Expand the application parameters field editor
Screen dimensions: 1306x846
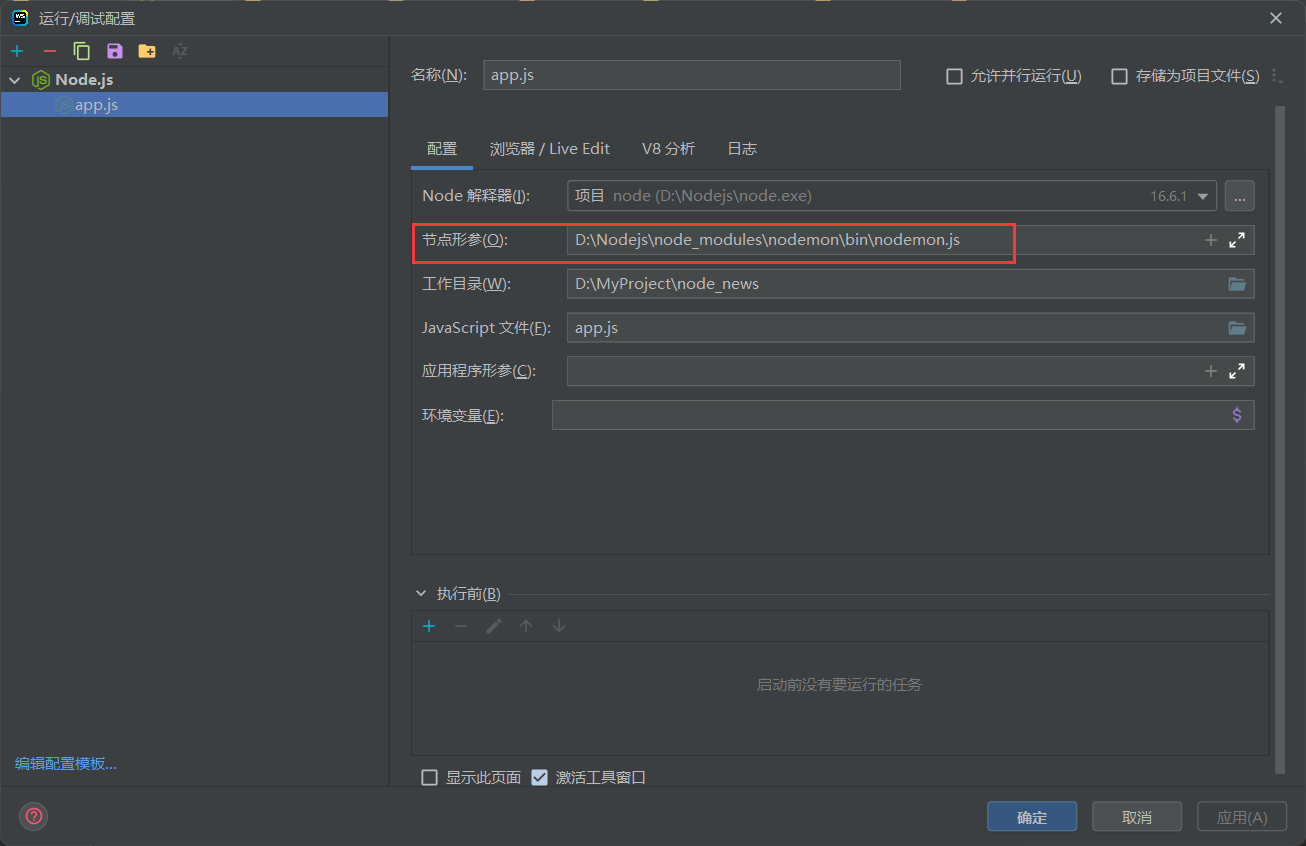coord(1237,371)
